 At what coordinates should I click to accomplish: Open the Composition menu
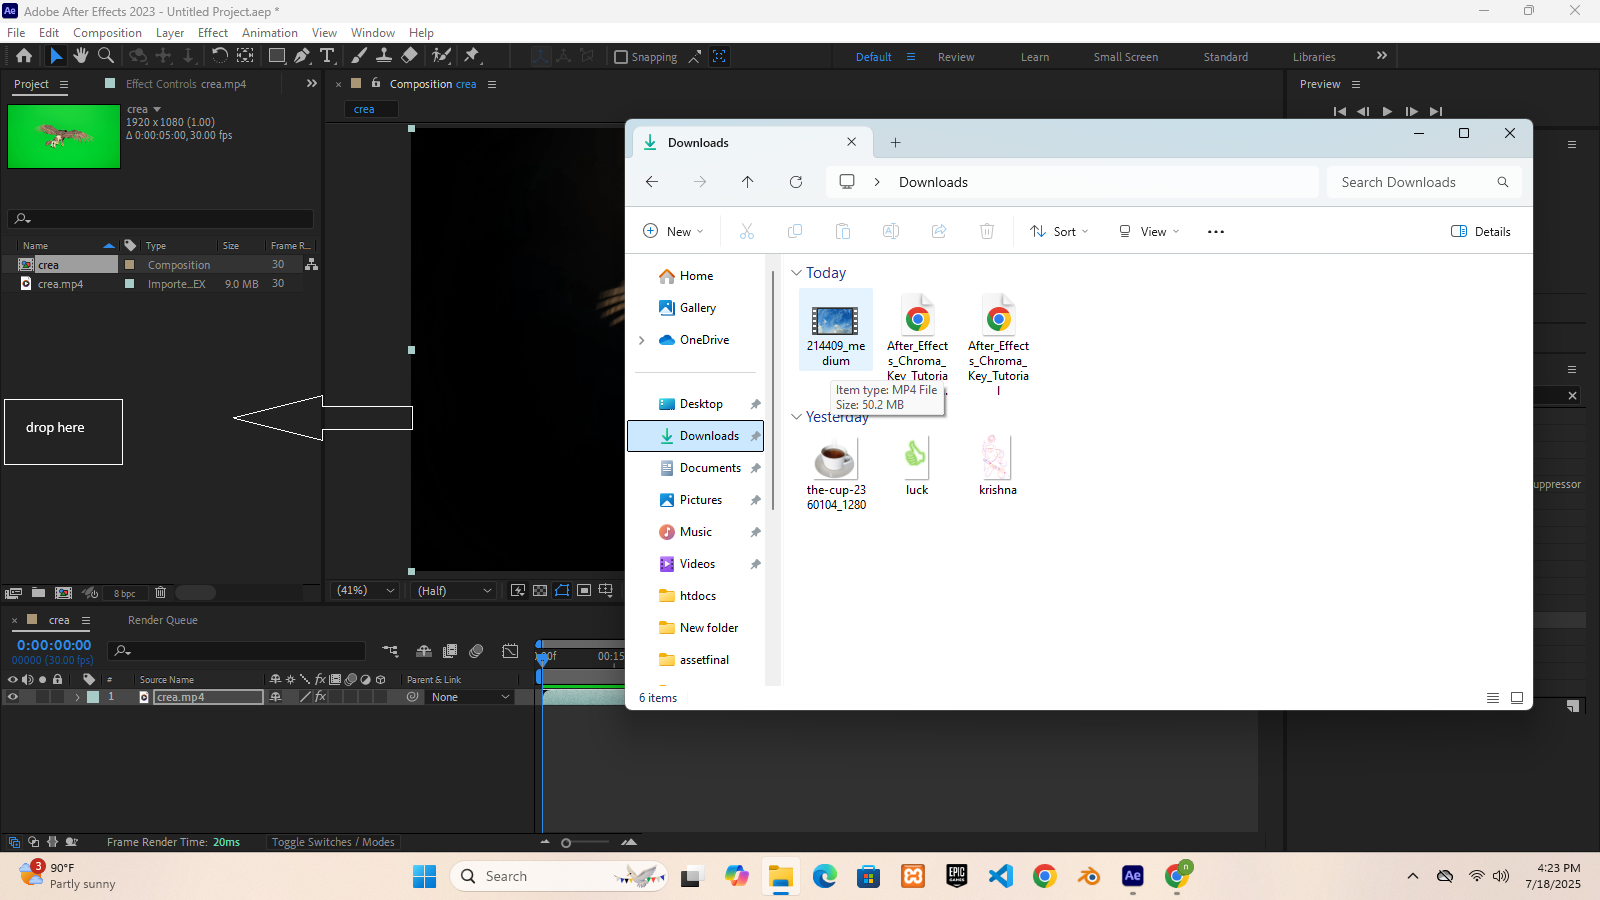(x=107, y=33)
